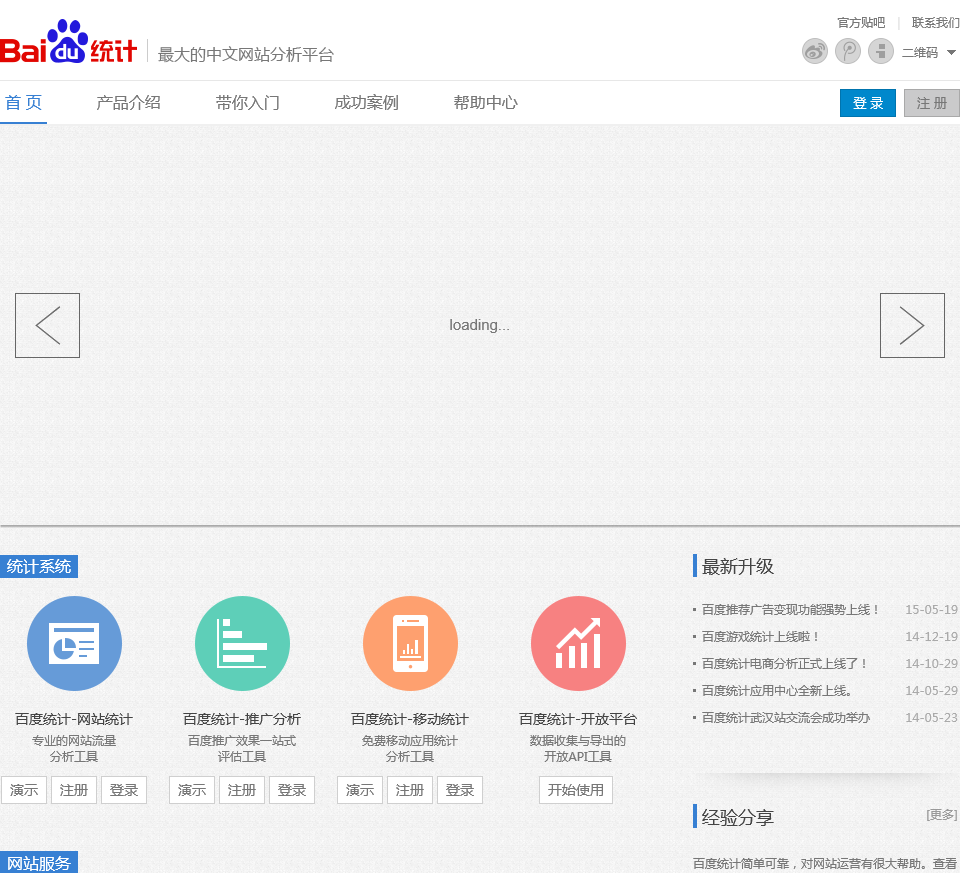Open 帮助中心 navigation item
Image resolution: width=960 pixels, height=873 pixels.
486,102
